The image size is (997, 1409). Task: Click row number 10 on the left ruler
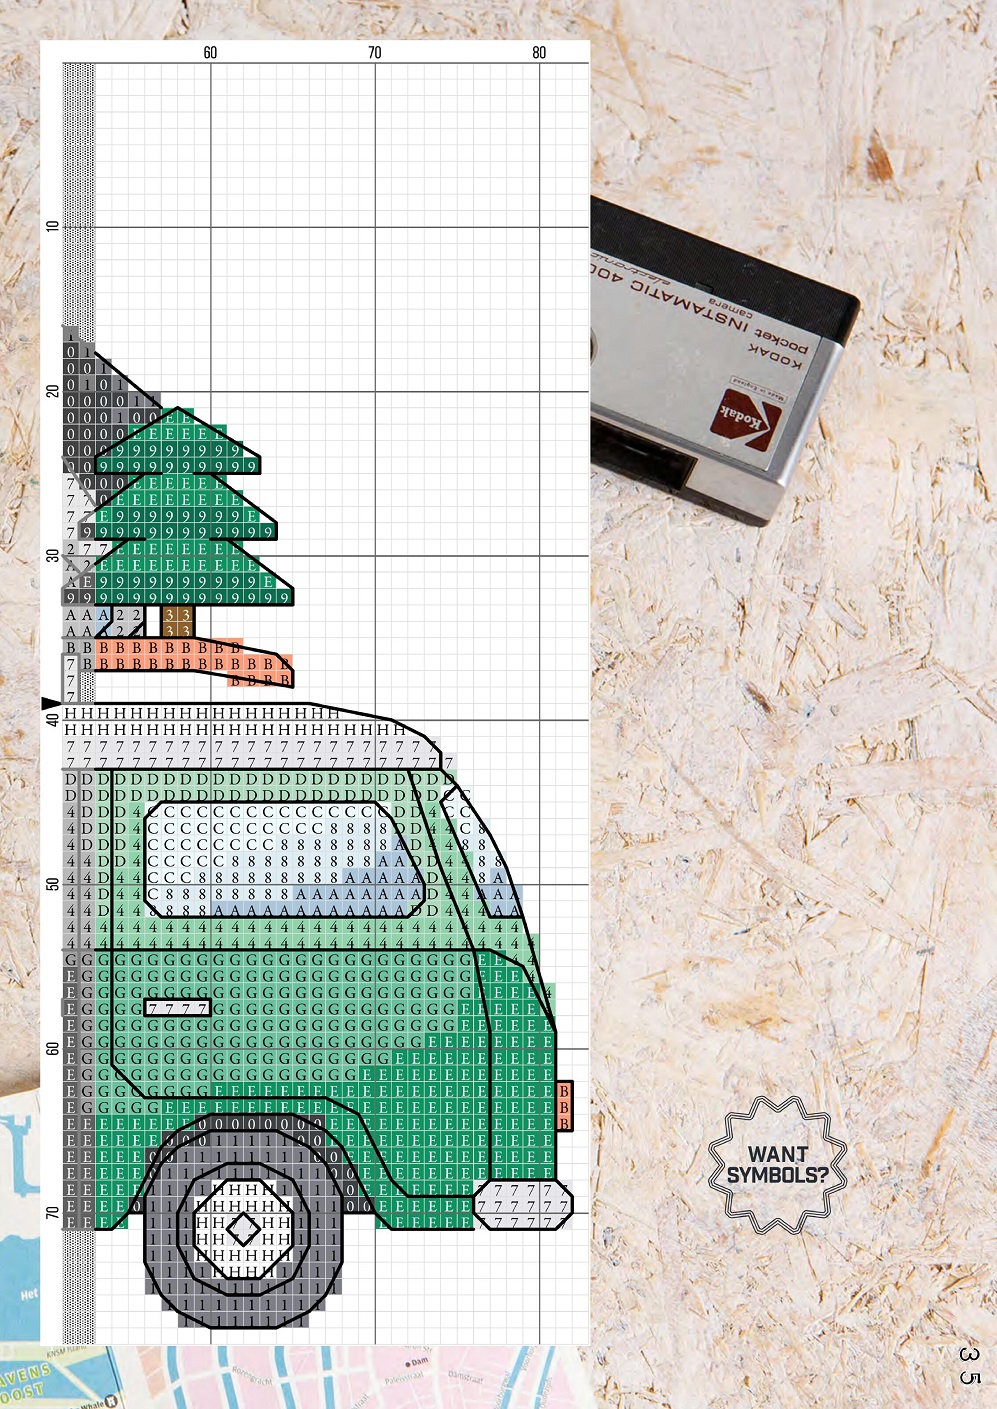coord(53,227)
